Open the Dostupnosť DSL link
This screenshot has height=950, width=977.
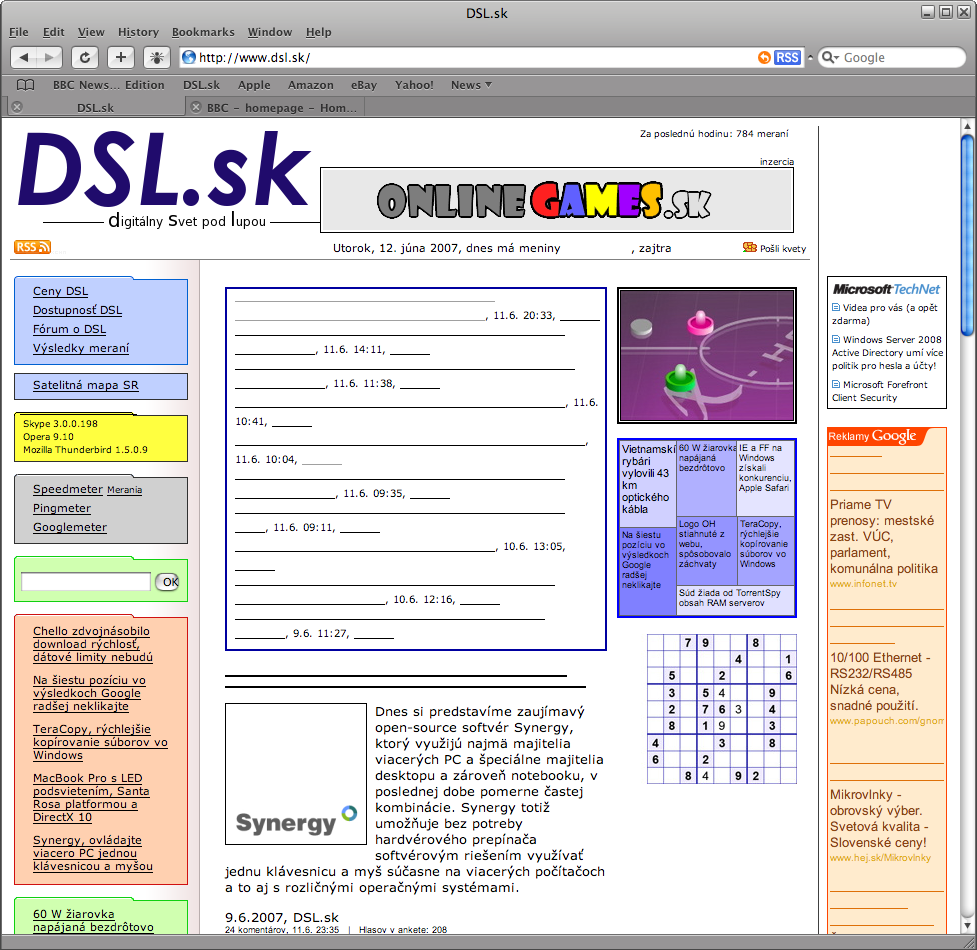point(77,310)
